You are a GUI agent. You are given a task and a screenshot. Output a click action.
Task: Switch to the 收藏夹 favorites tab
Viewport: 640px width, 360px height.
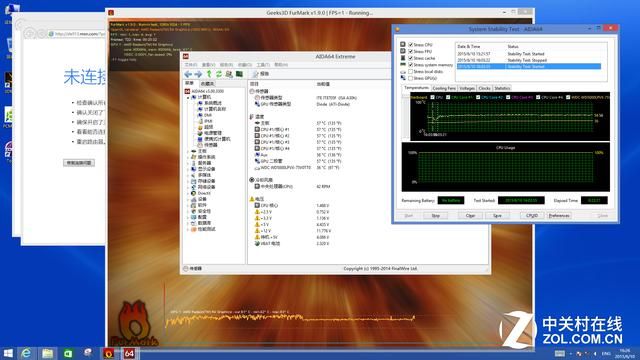click(x=207, y=84)
